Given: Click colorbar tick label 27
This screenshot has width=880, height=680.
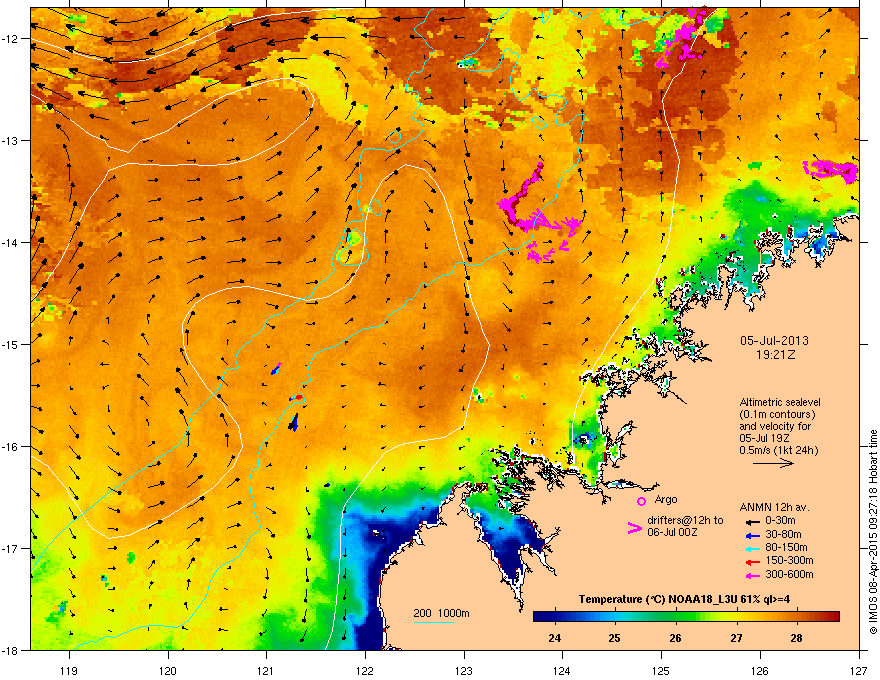Looking at the screenshot, I should click(x=736, y=638).
